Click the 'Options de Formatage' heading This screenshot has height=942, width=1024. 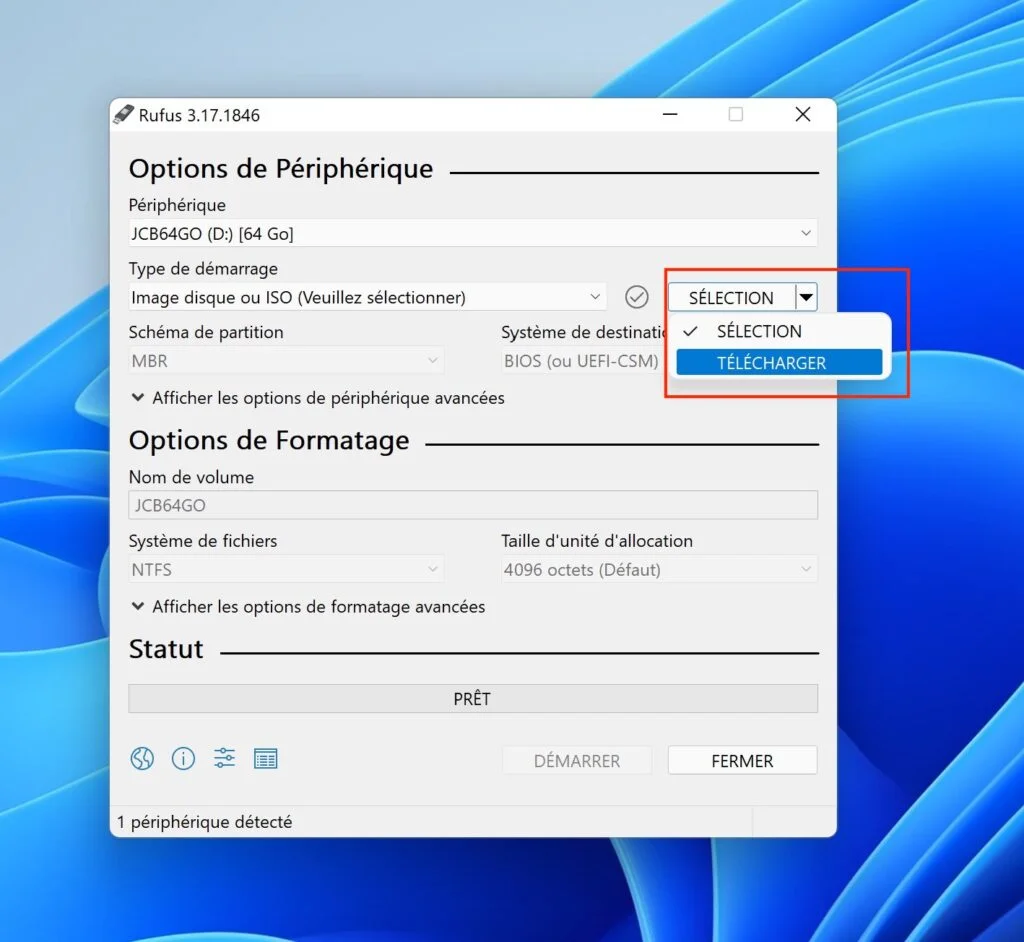(269, 440)
